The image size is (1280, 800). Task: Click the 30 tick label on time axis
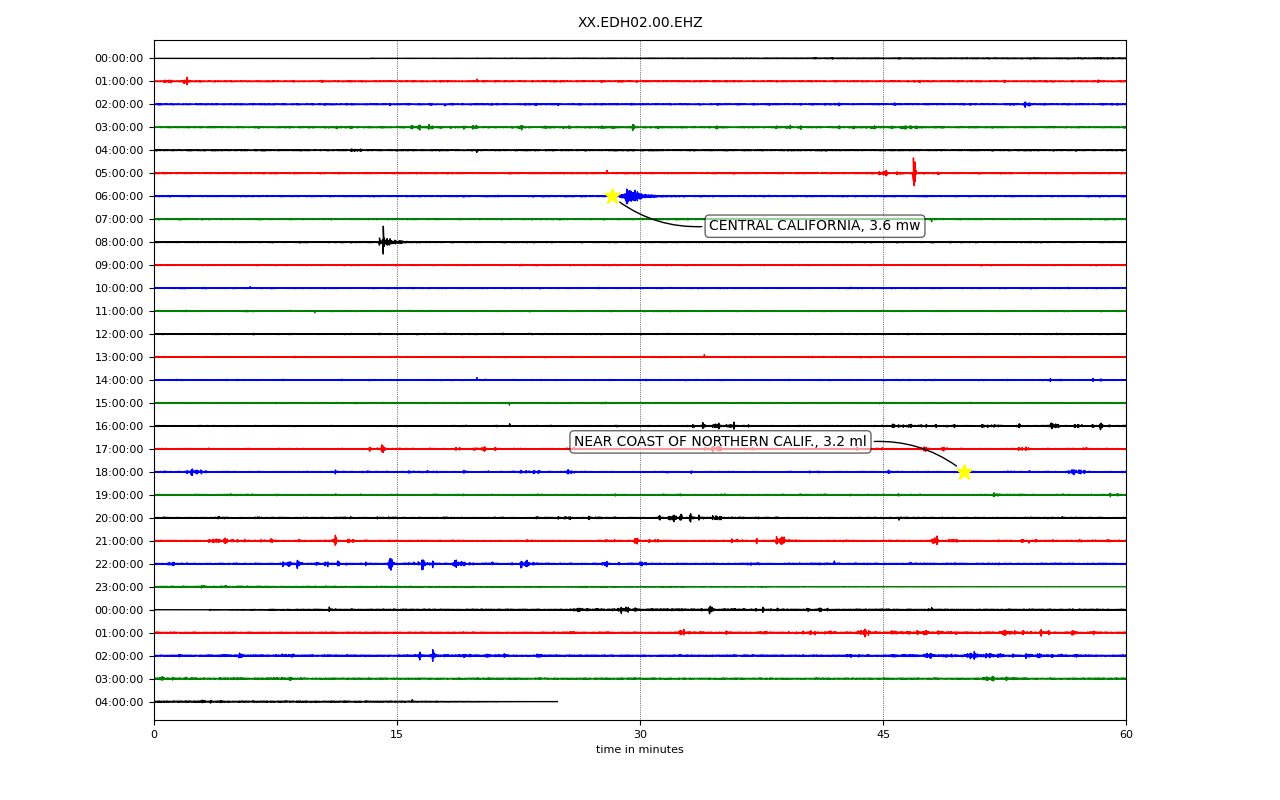click(x=640, y=735)
